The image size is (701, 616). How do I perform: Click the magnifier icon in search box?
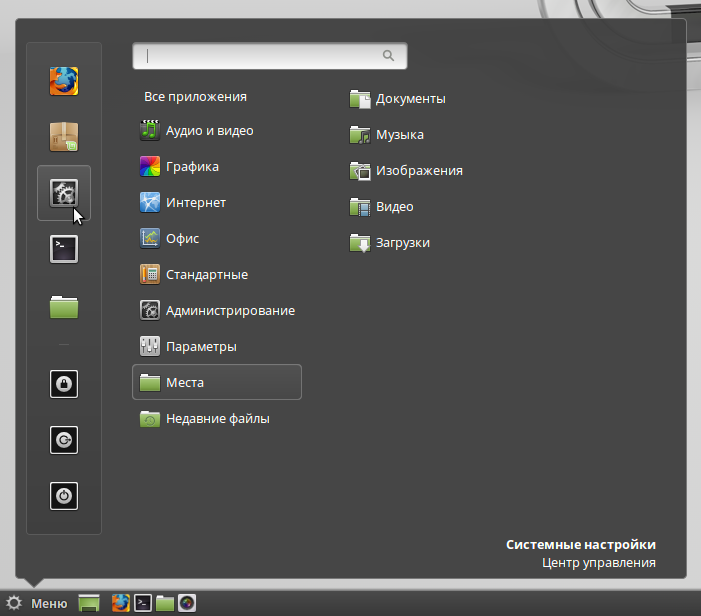388,55
